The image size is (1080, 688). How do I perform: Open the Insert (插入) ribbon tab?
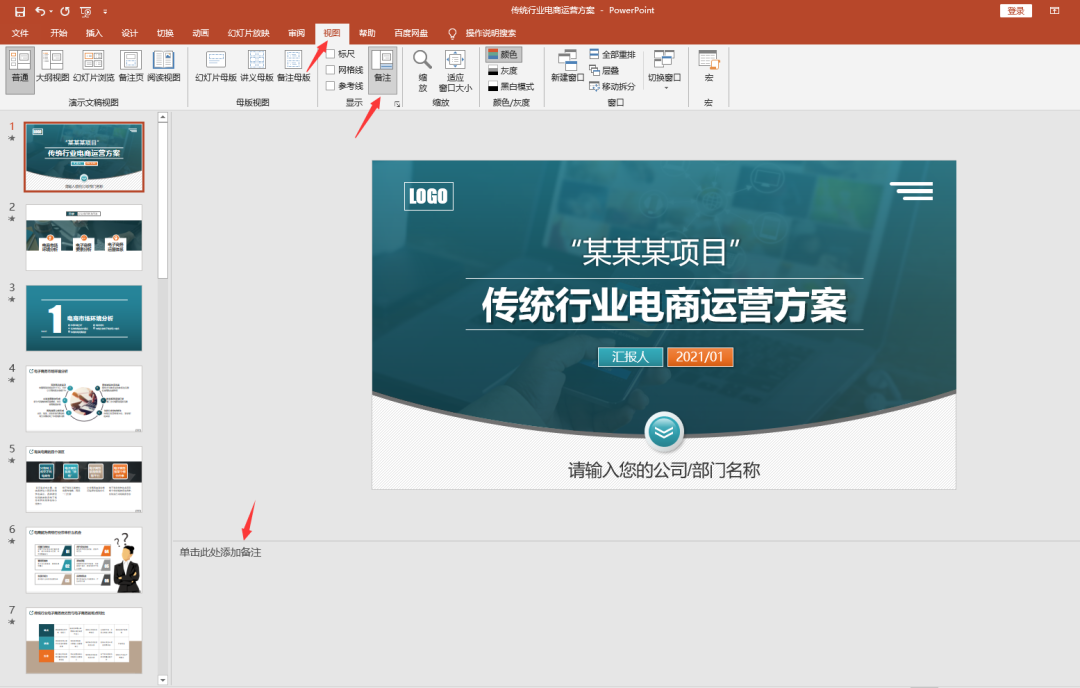tap(94, 33)
